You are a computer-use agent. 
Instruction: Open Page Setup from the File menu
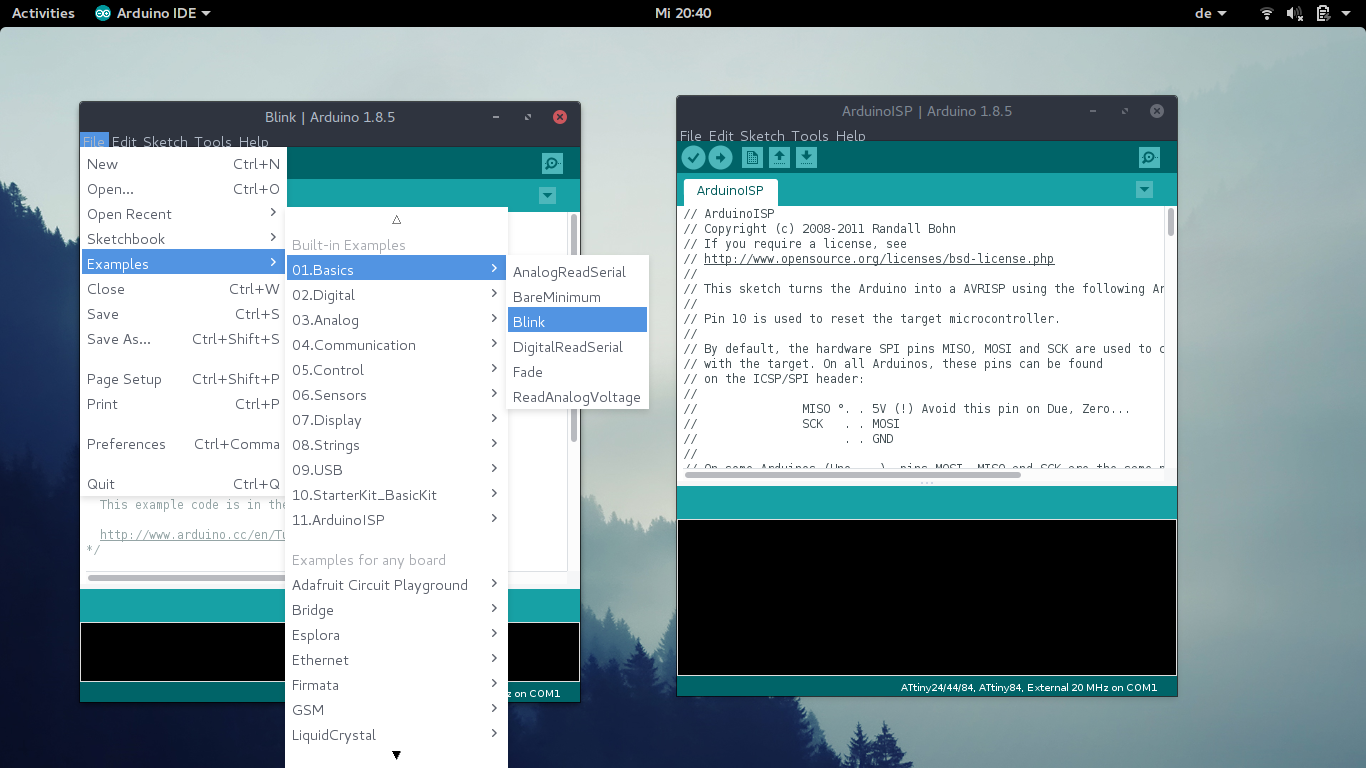[x=183, y=379]
